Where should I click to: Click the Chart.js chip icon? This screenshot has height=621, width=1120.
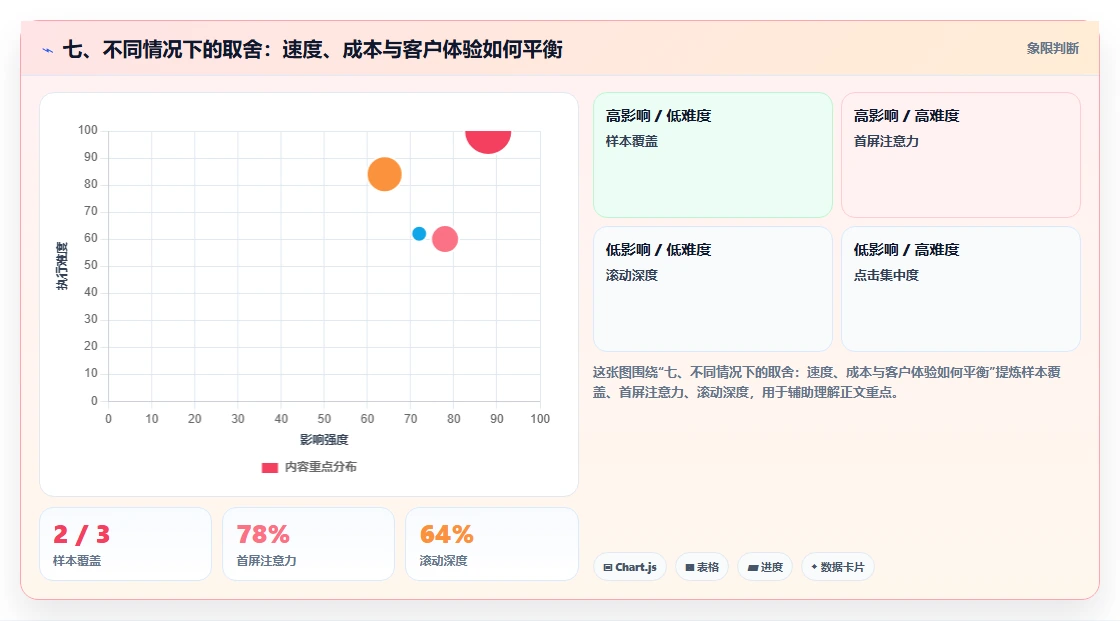click(x=608, y=567)
